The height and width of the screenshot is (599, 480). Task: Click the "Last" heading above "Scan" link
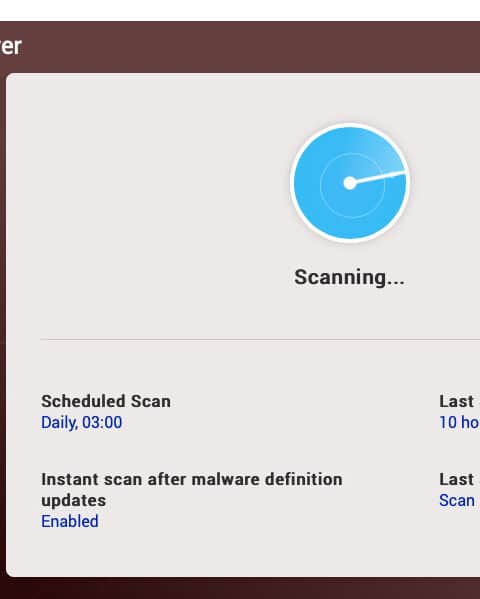456,479
